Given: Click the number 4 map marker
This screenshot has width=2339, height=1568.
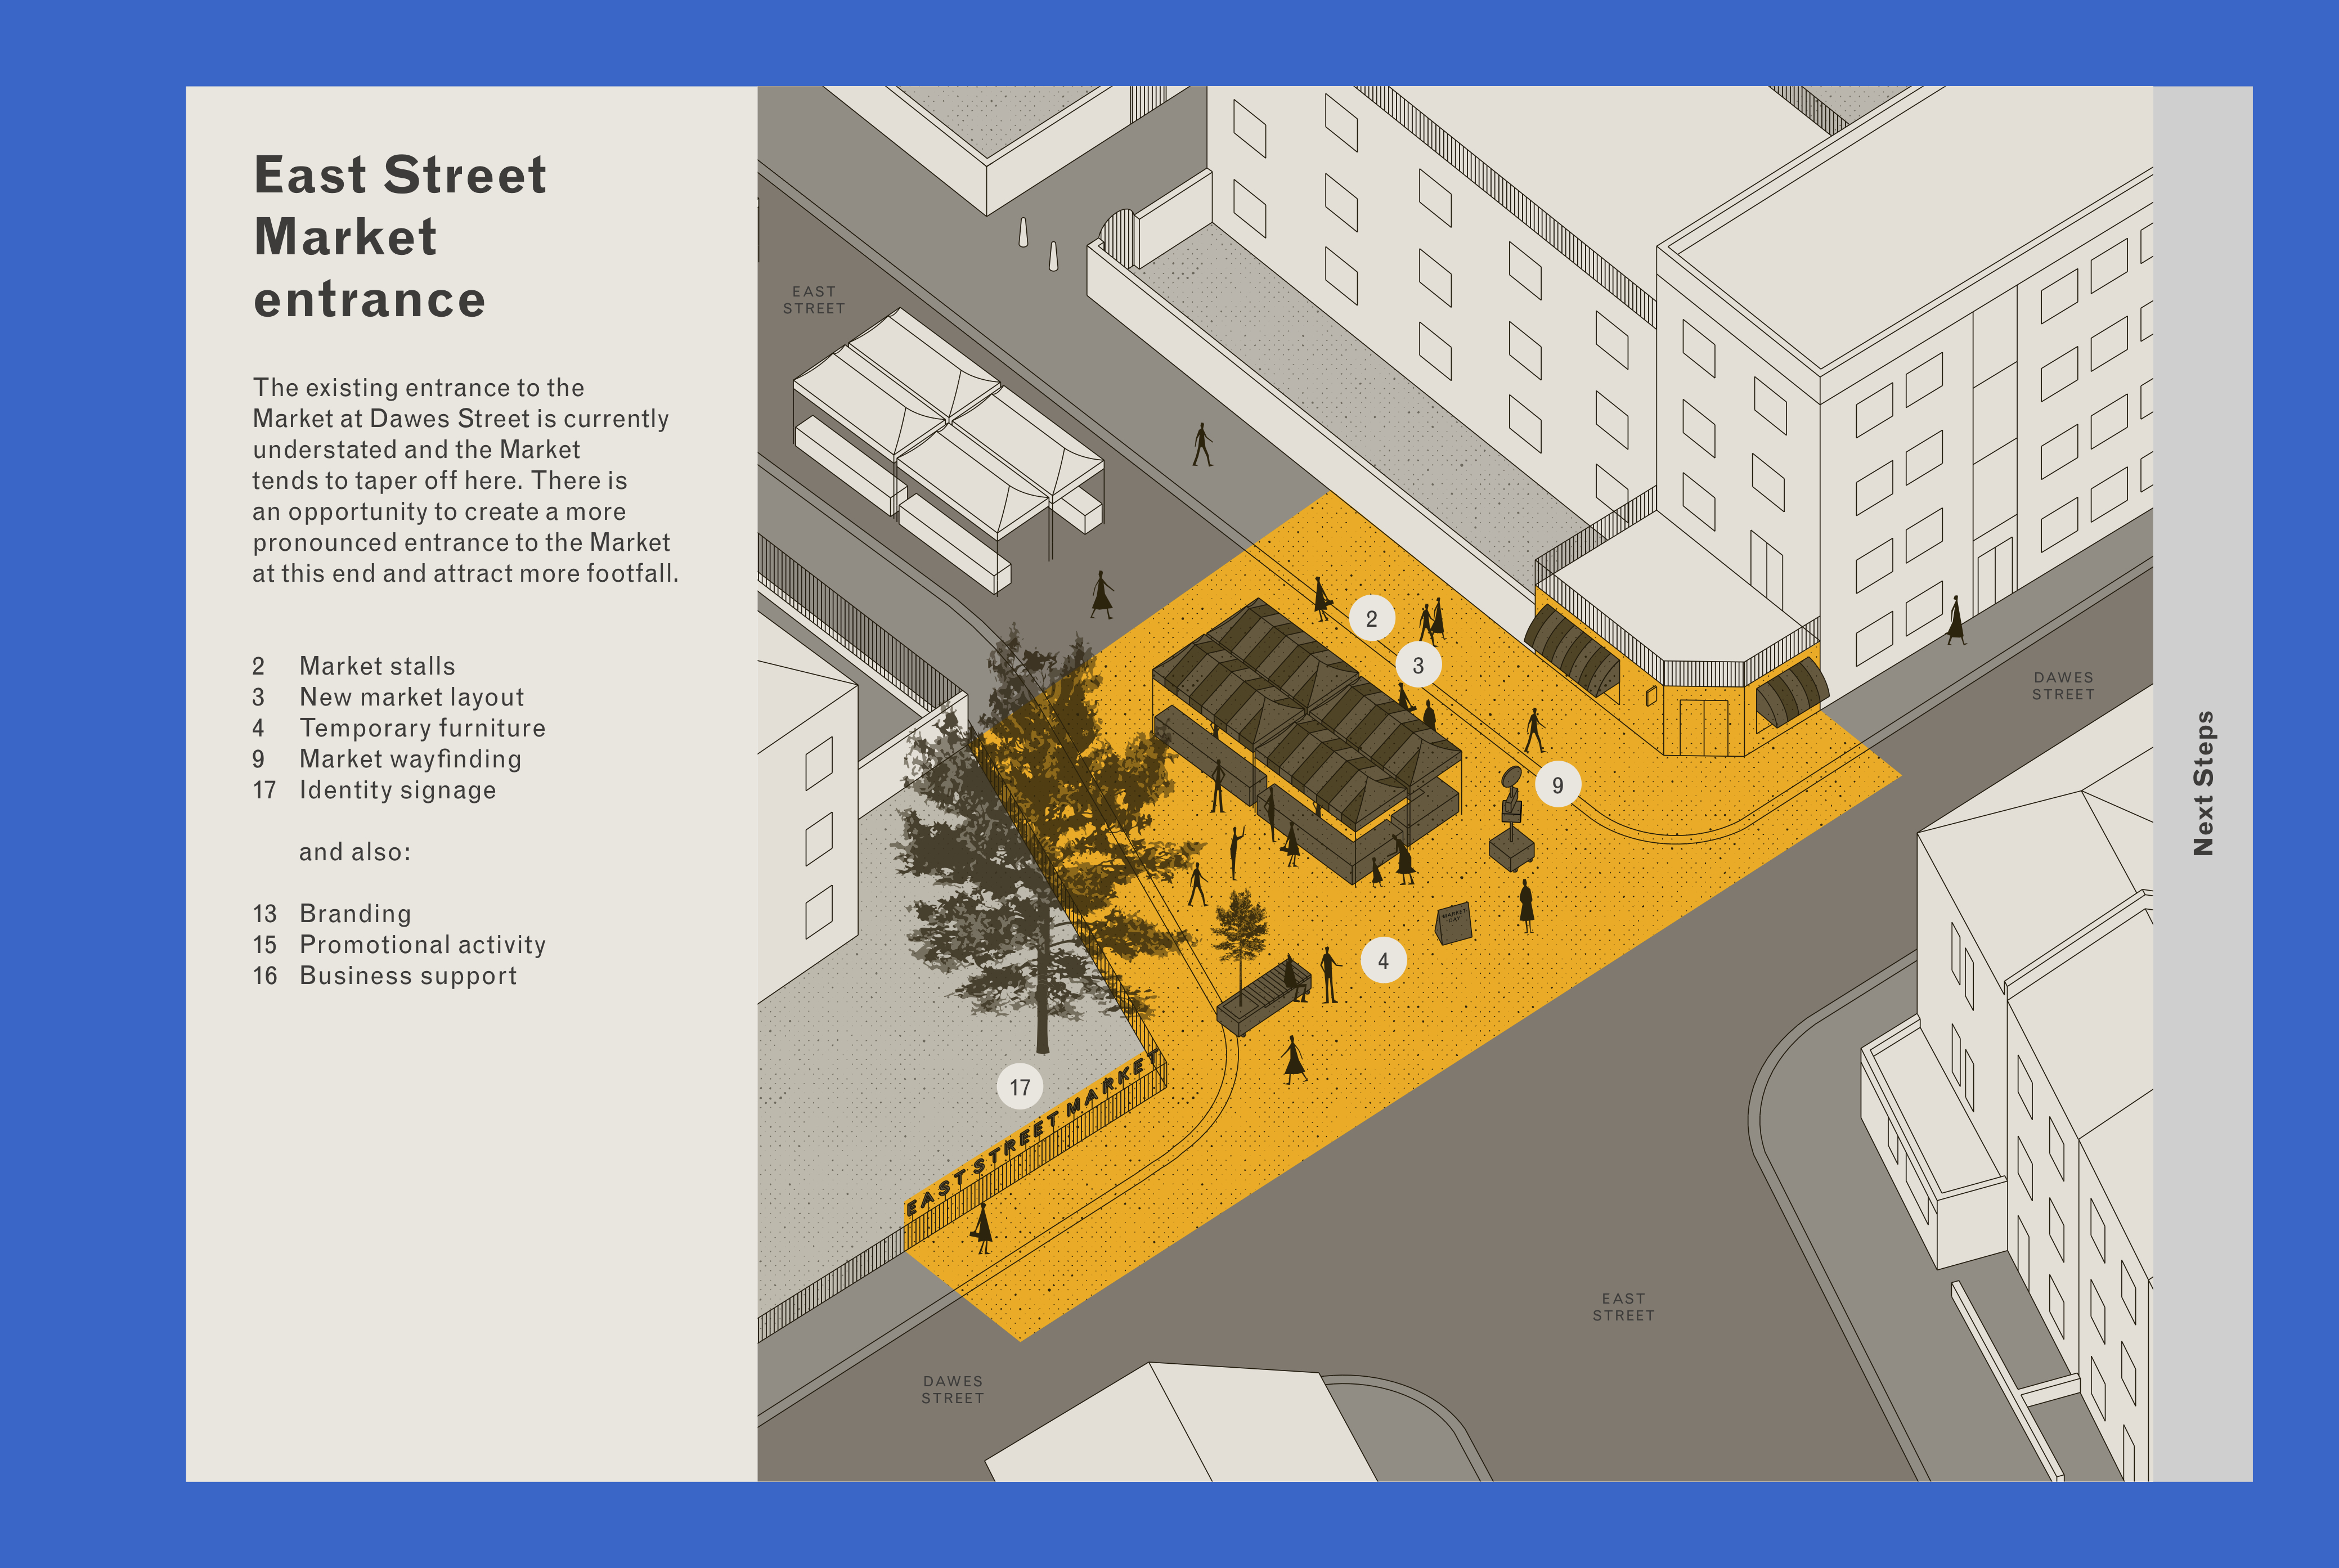Looking at the screenshot, I should (x=1383, y=961).
